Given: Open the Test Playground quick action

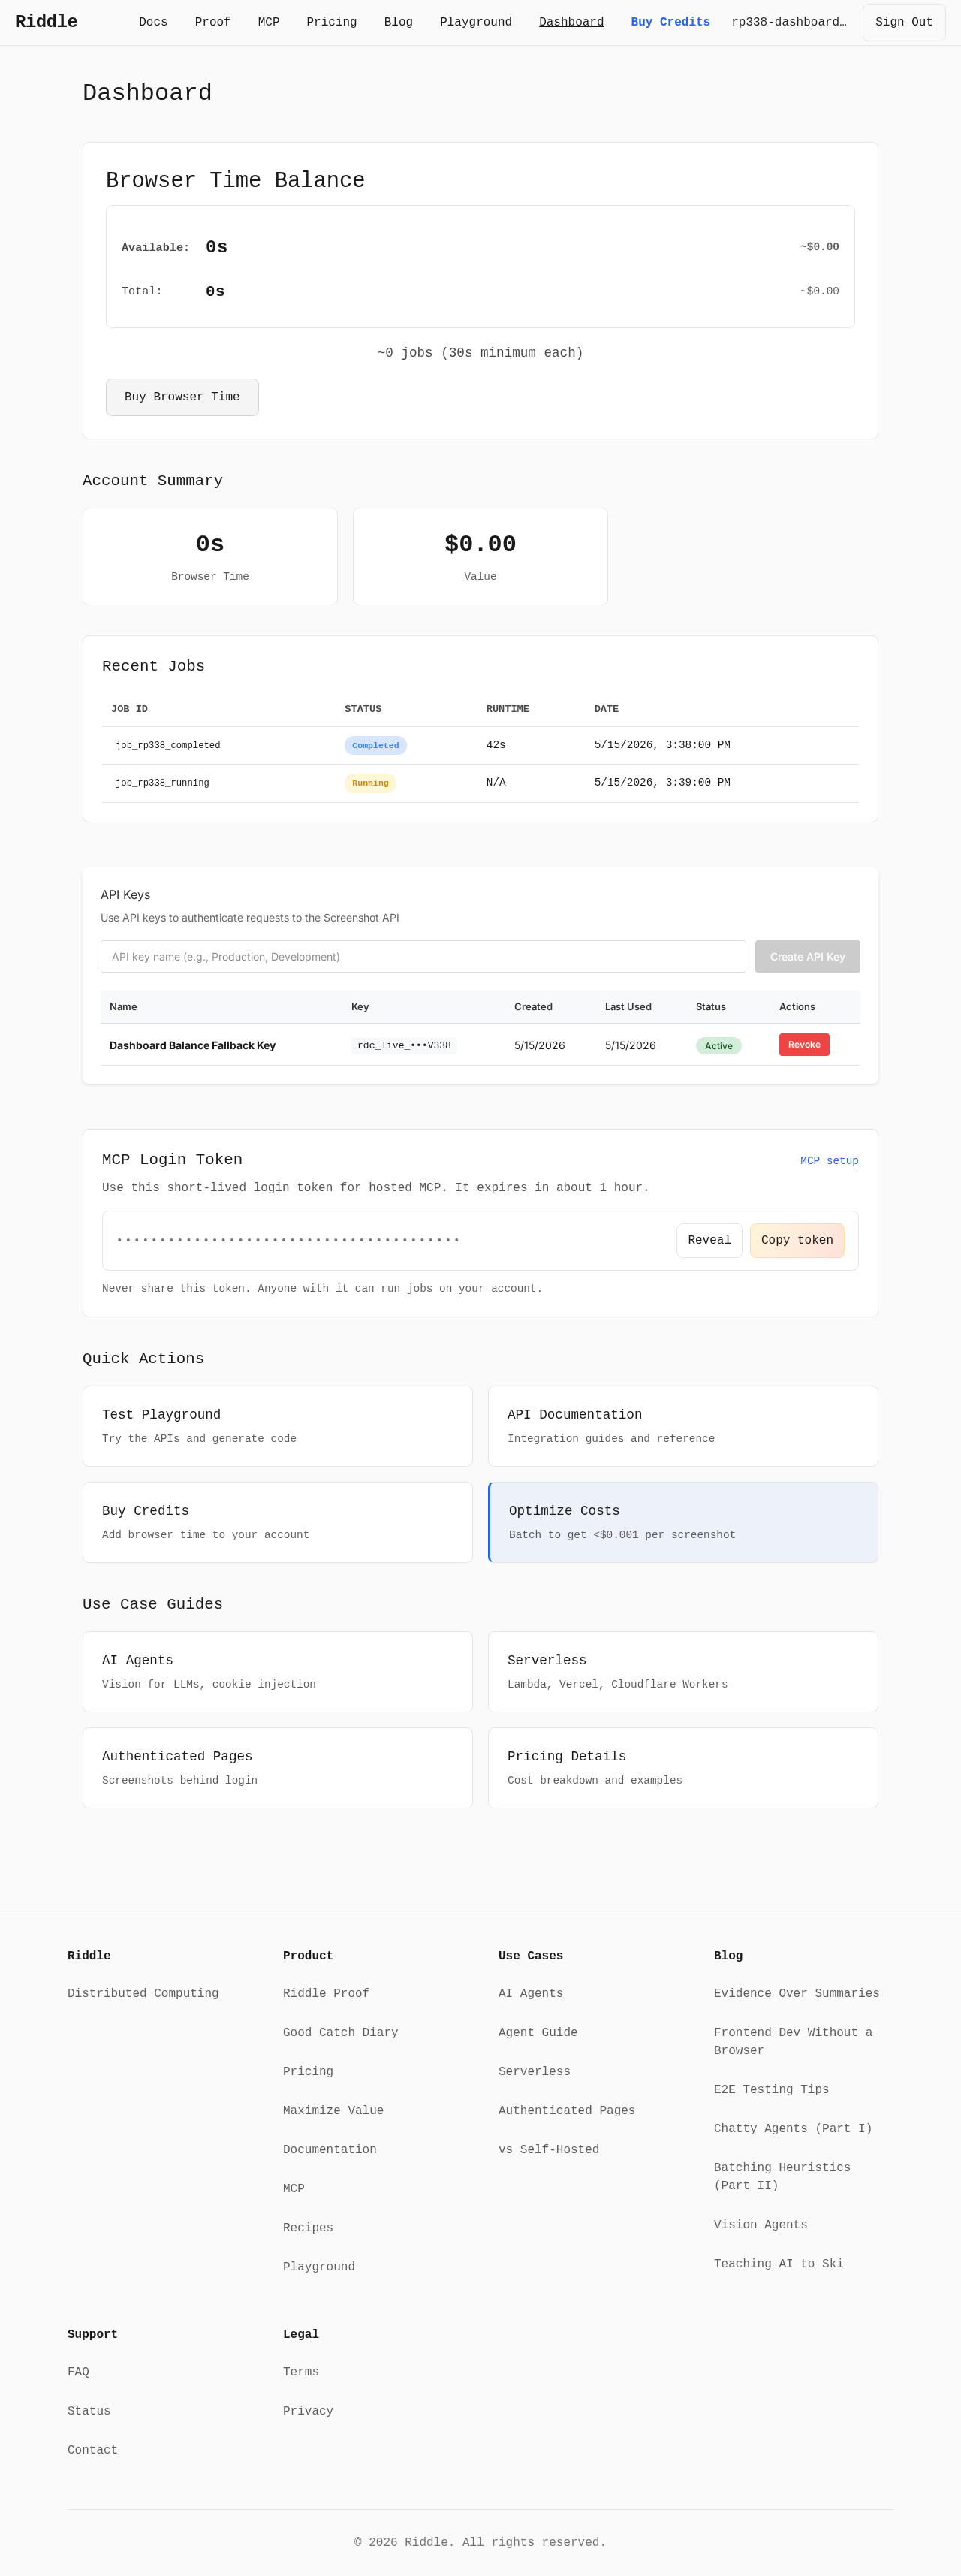Looking at the screenshot, I should [277, 1426].
